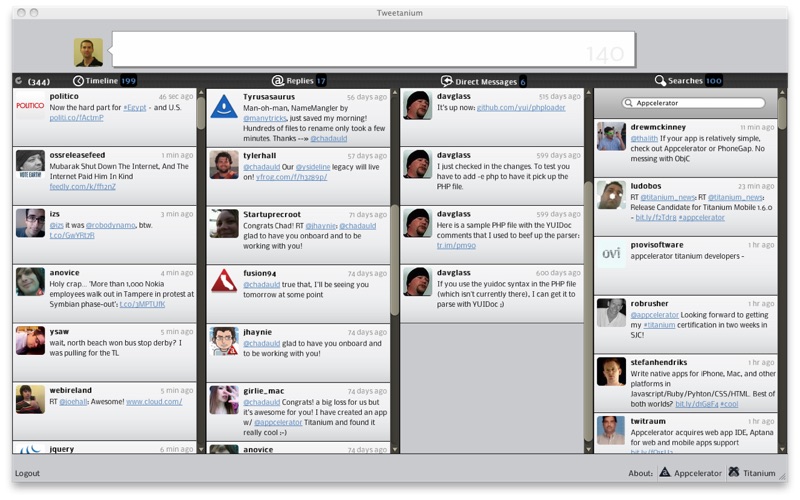
Task: Click drewmckinney's avatar in Searches
Action: pyautogui.click(x=611, y=137)
